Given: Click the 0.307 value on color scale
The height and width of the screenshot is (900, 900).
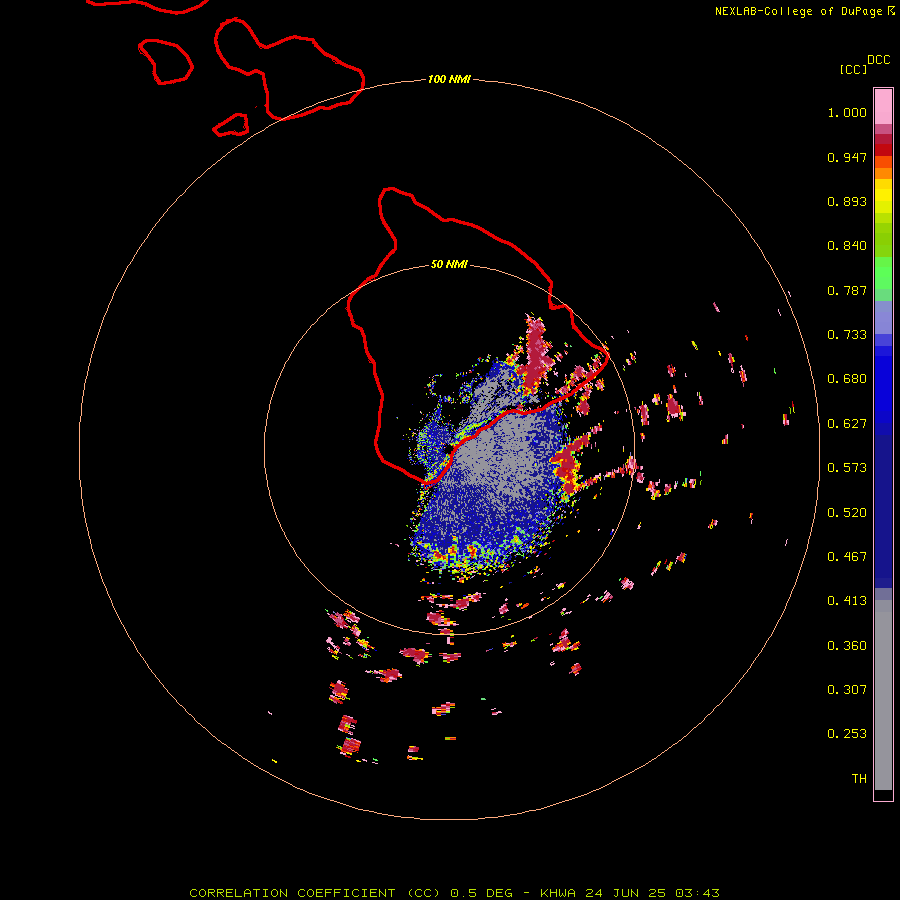Looking at the screenshot, I should tap(847, 690).
